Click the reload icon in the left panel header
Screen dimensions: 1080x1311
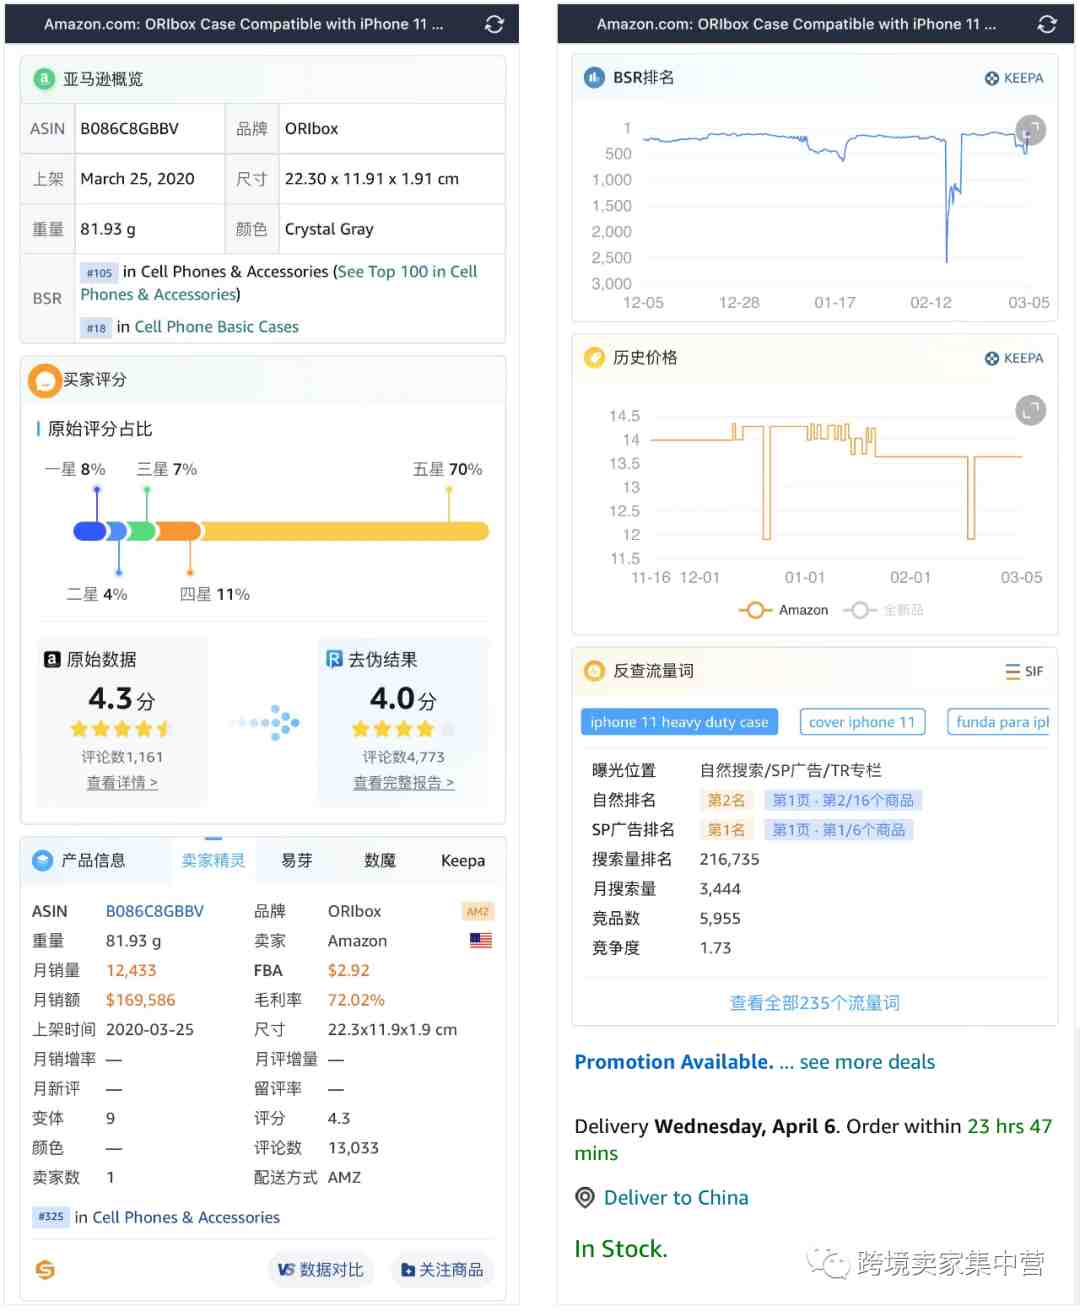(x=494, y=24)
